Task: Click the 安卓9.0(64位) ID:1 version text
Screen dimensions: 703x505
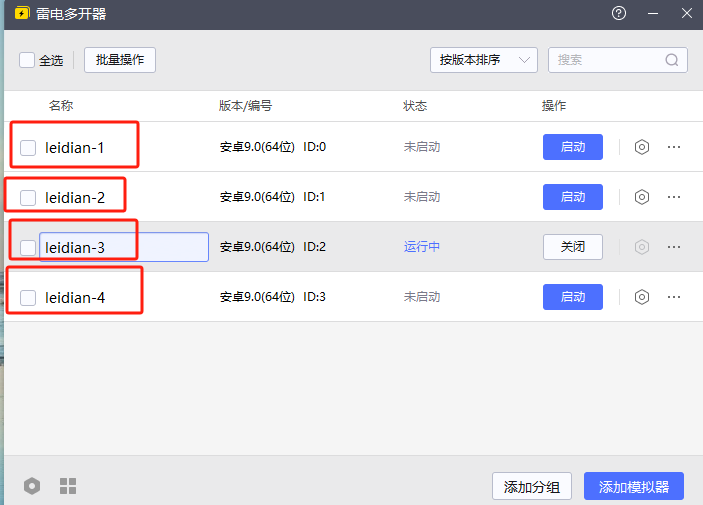Action: (272, 197)
